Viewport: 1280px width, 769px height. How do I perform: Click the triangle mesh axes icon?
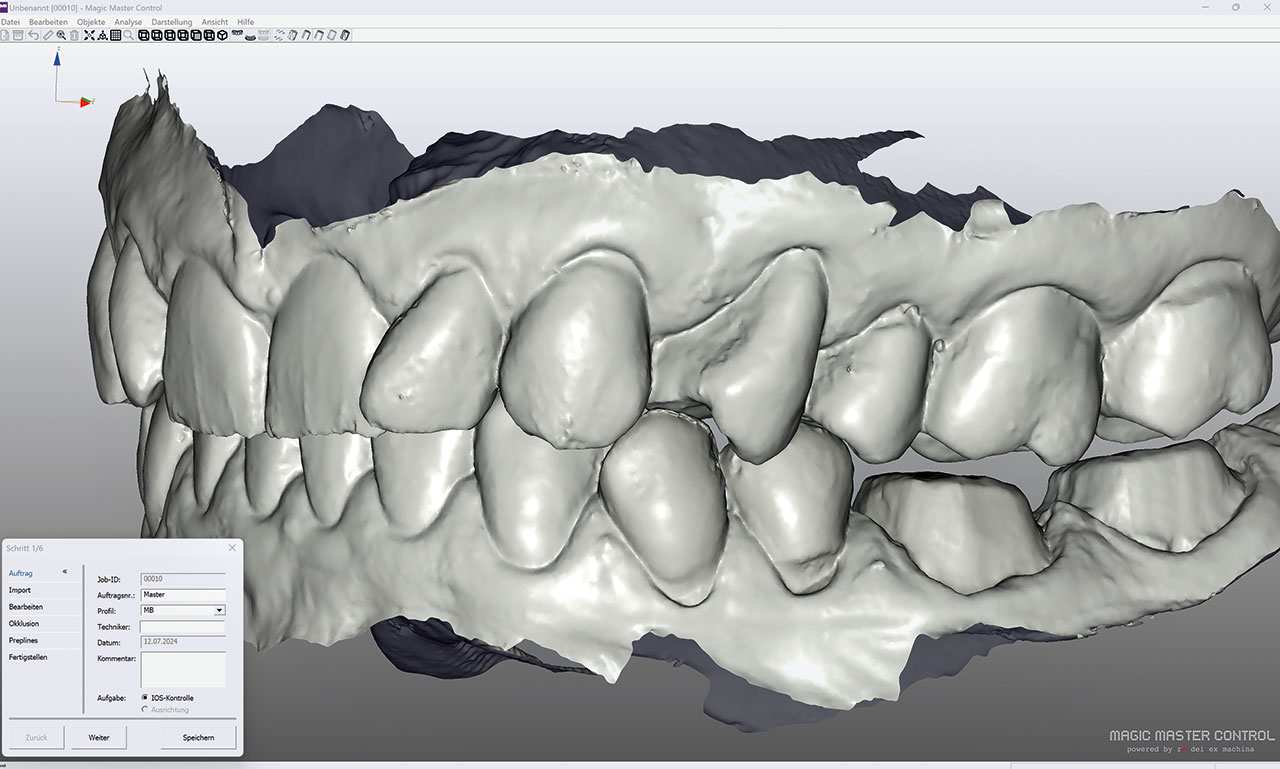[x=102, y=35]
